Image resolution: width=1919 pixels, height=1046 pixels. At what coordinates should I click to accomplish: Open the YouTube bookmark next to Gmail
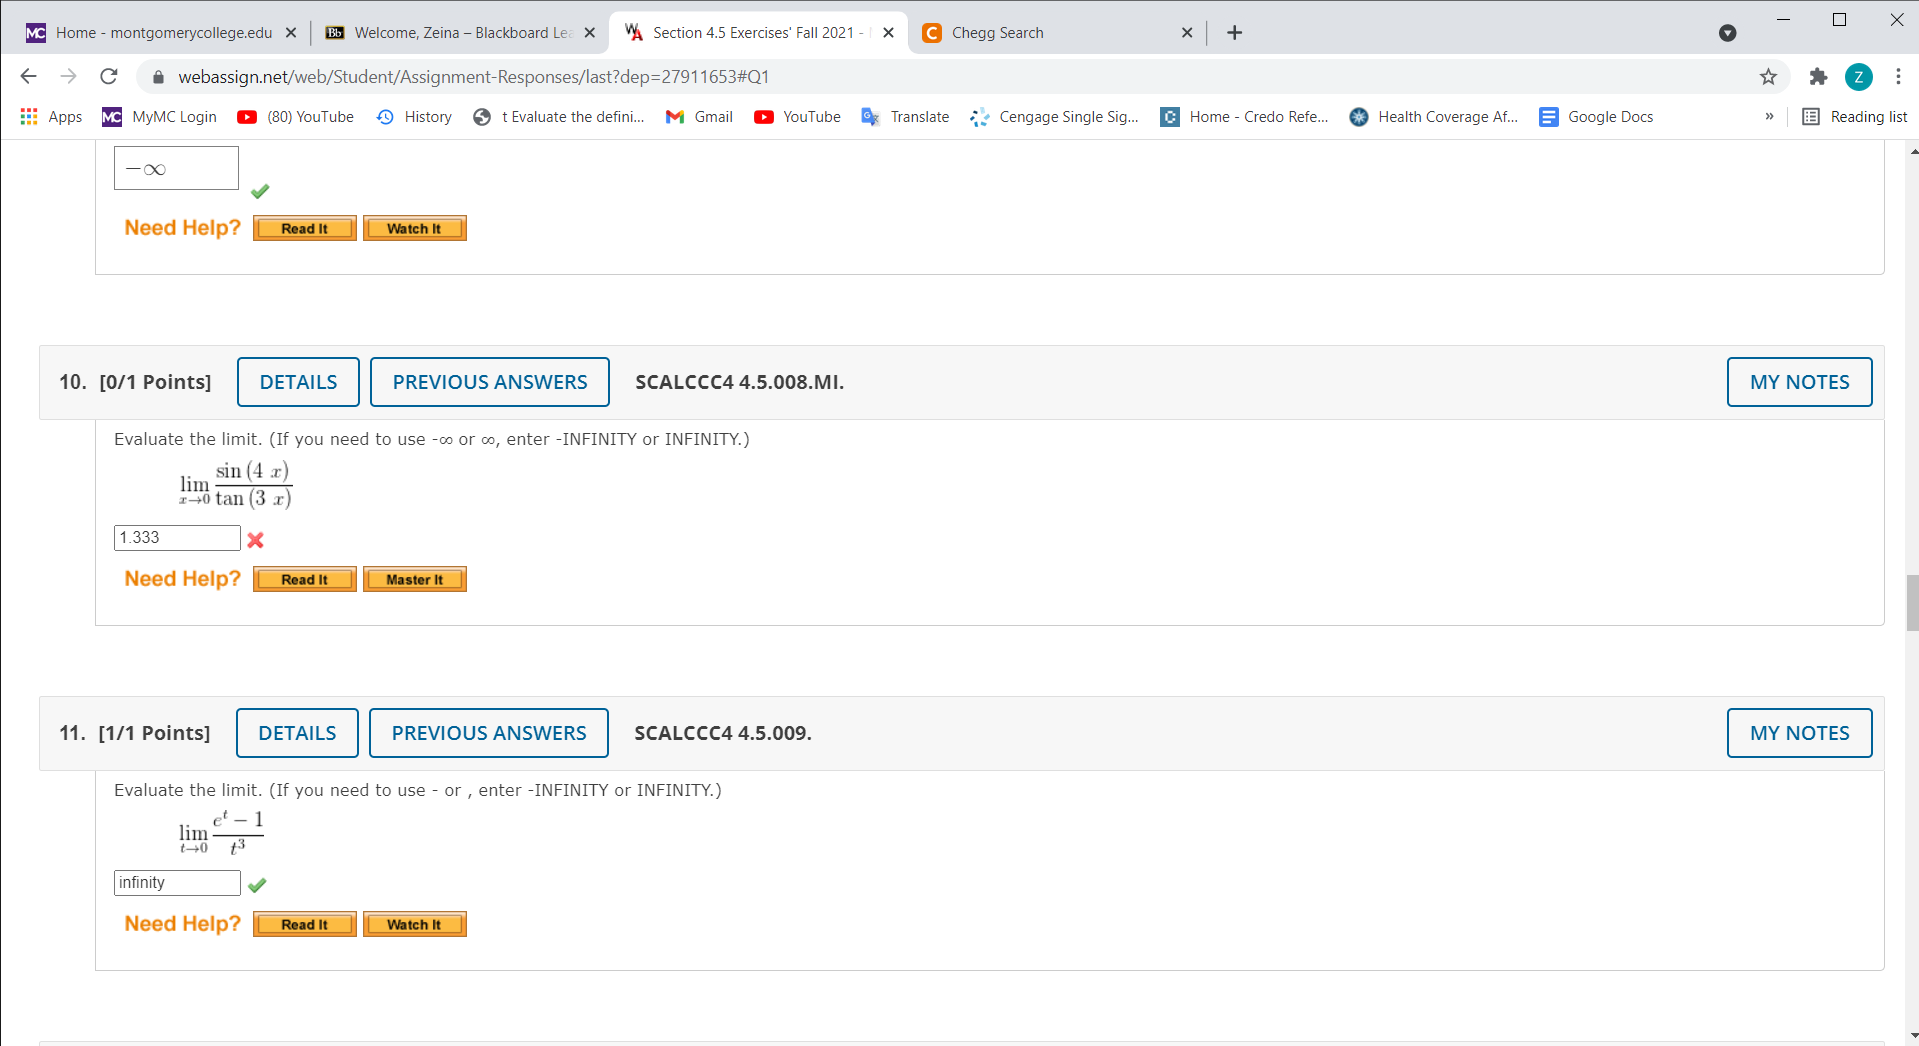coord(797,117)
